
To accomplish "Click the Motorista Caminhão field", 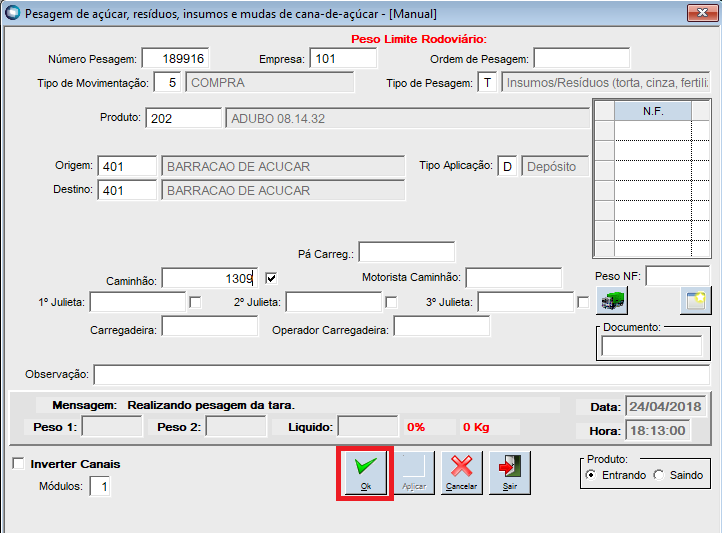I will 513,278.
